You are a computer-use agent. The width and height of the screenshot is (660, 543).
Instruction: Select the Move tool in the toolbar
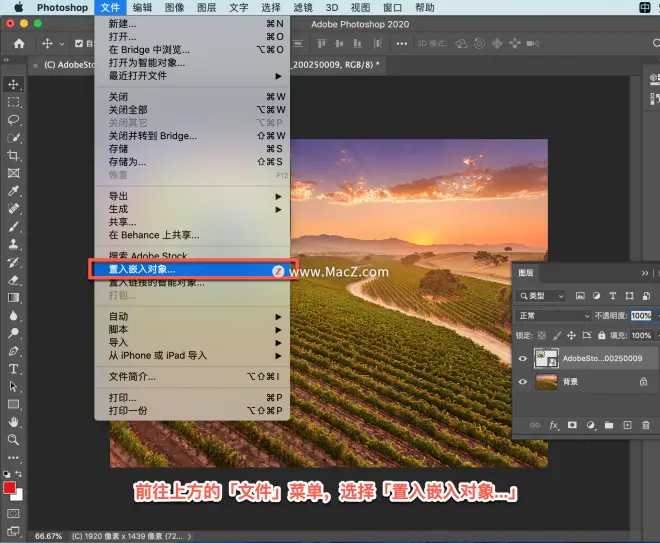(13, 84)
